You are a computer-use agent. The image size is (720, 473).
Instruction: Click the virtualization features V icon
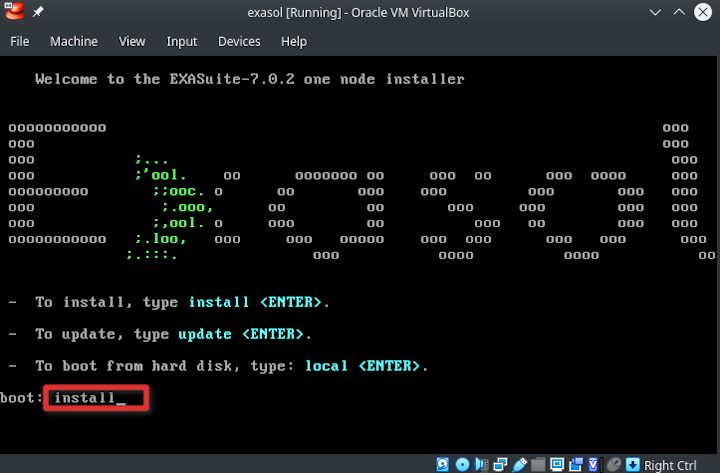(593, 464)
